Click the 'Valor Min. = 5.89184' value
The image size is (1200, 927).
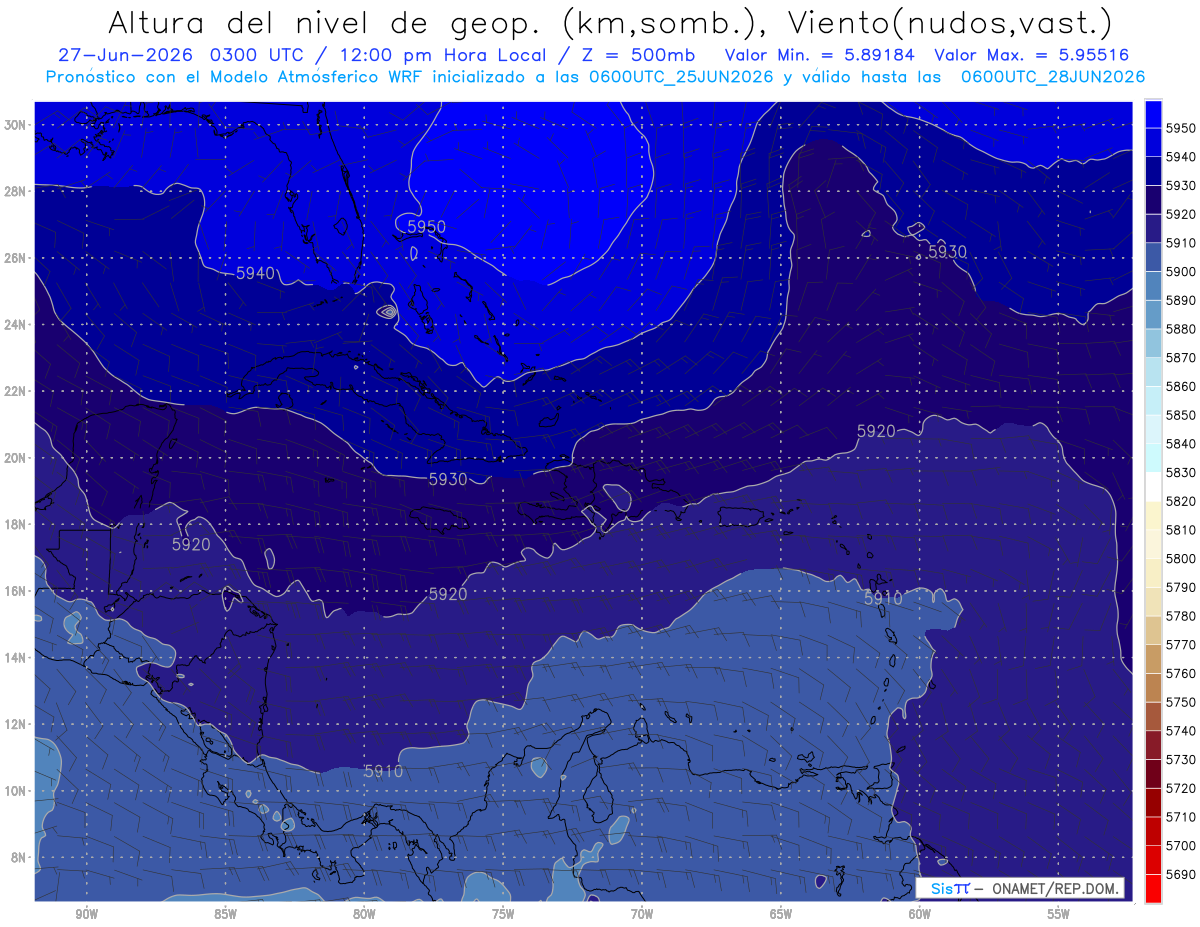point(819,56)
